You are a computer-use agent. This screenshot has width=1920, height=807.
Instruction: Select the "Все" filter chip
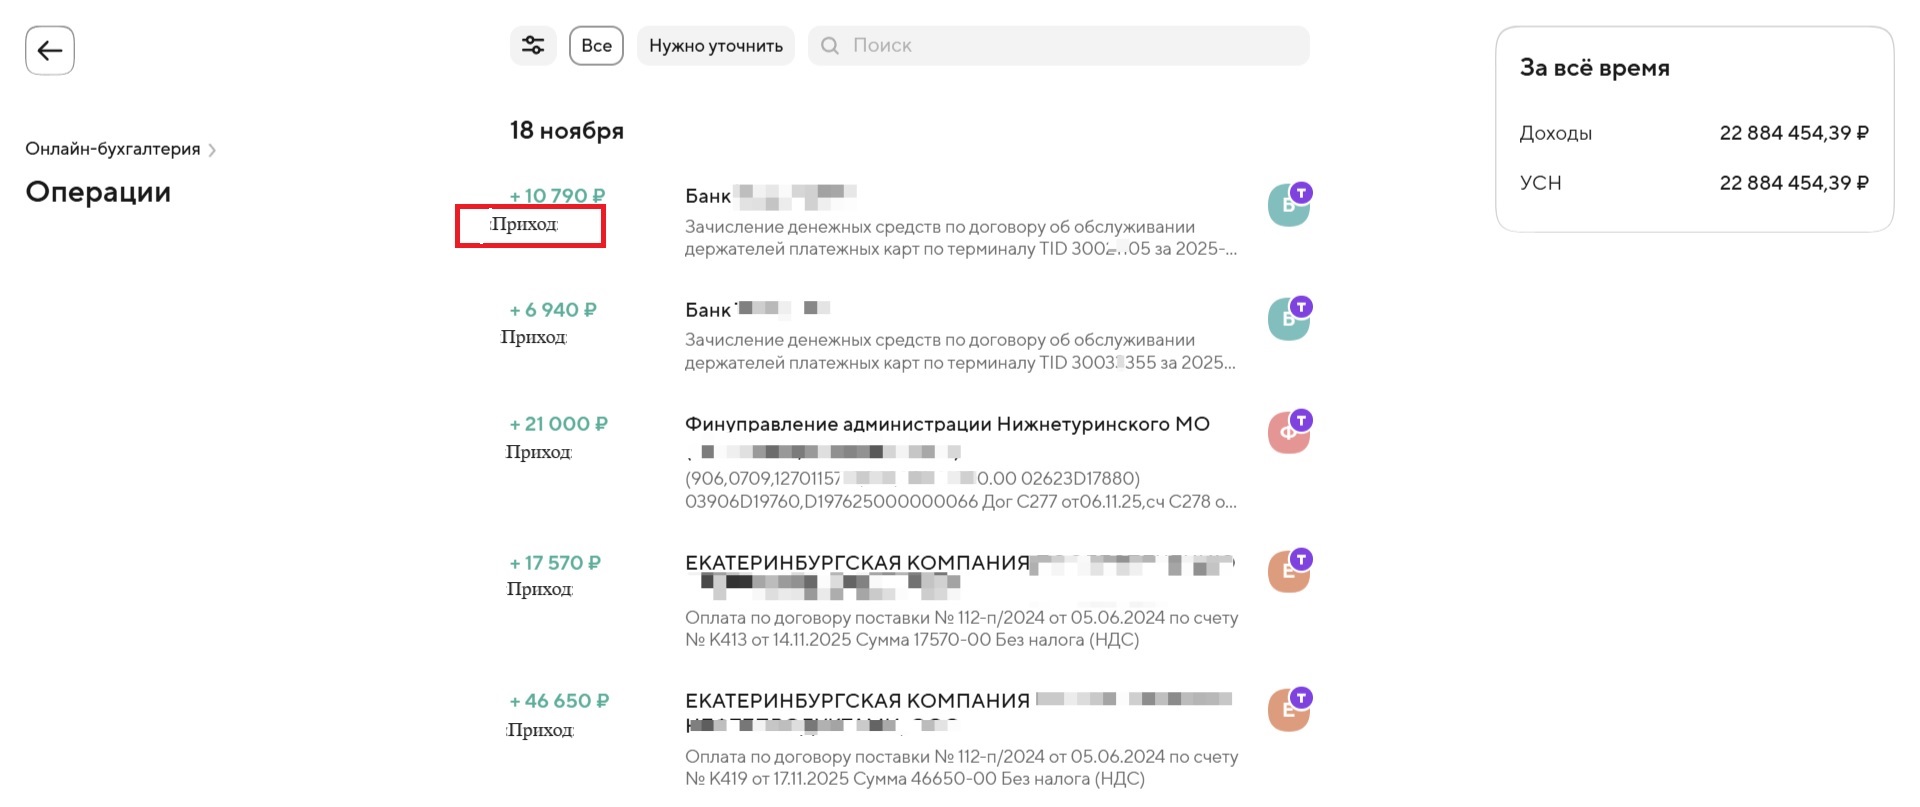click(x=596, y=46)
